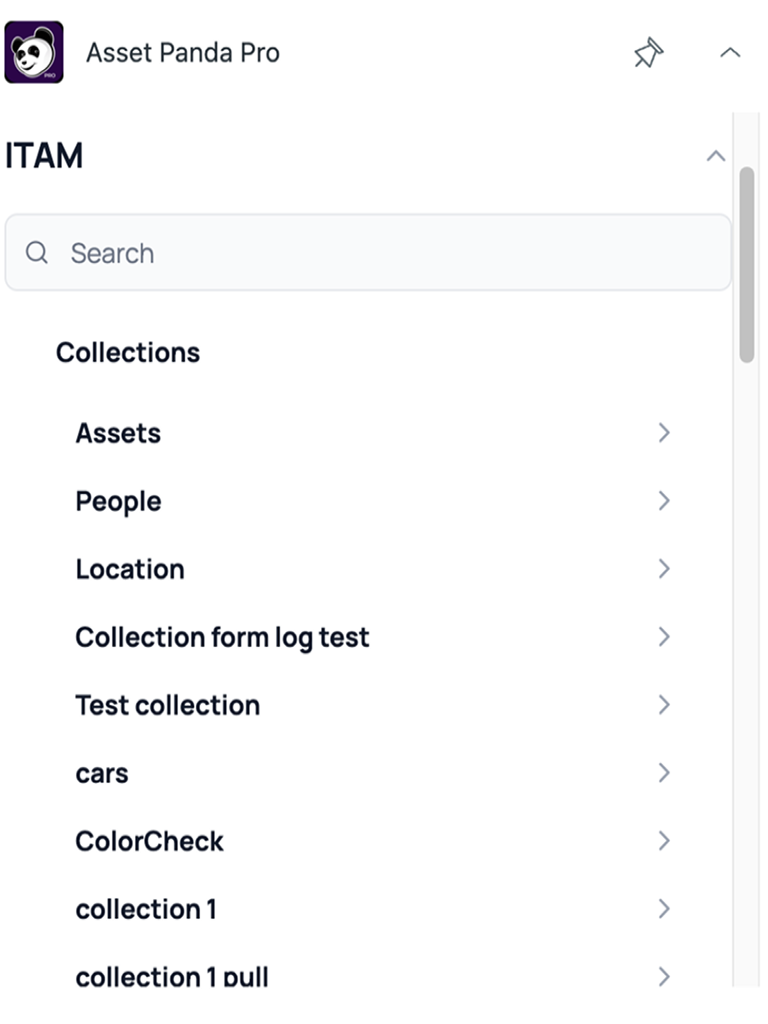Open the Location collection
Viewport: 768px width, 1024px height.
click(x=130, y=569)
